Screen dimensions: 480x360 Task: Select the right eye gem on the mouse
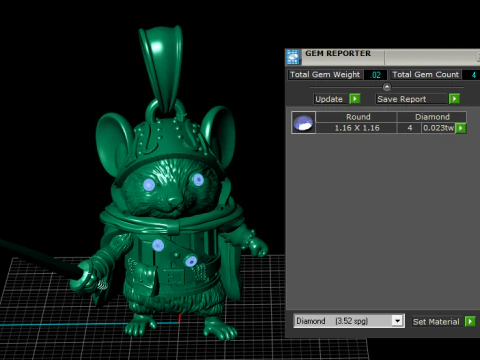(198, 180)
